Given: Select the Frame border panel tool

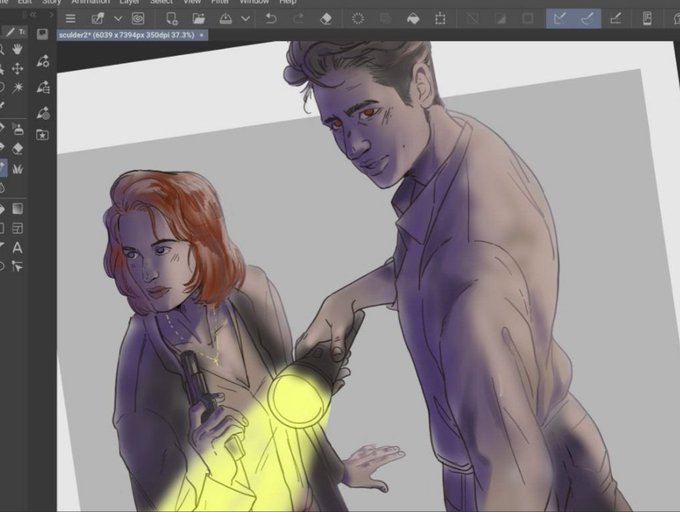Looking at the screenshot, I should click(17, 228).
